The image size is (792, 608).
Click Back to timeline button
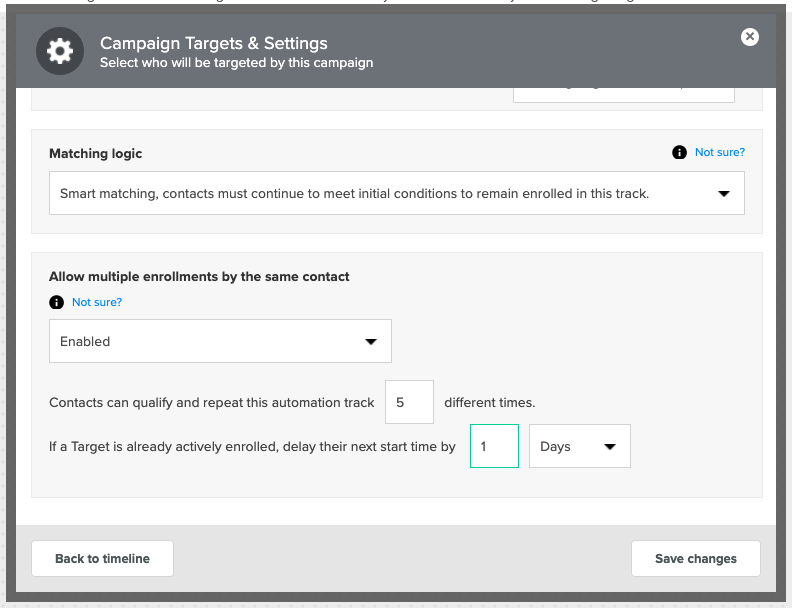pos(103,559)
